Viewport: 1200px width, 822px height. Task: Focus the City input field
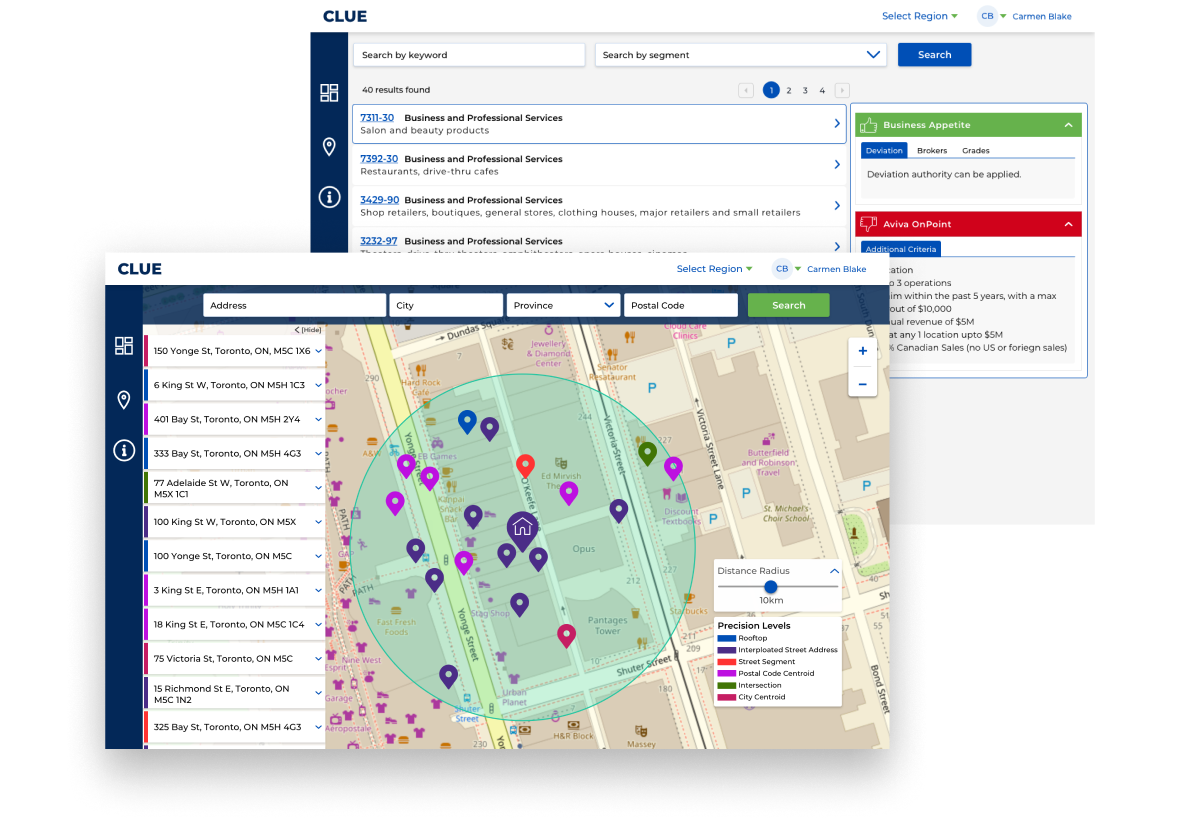(446, 305)
